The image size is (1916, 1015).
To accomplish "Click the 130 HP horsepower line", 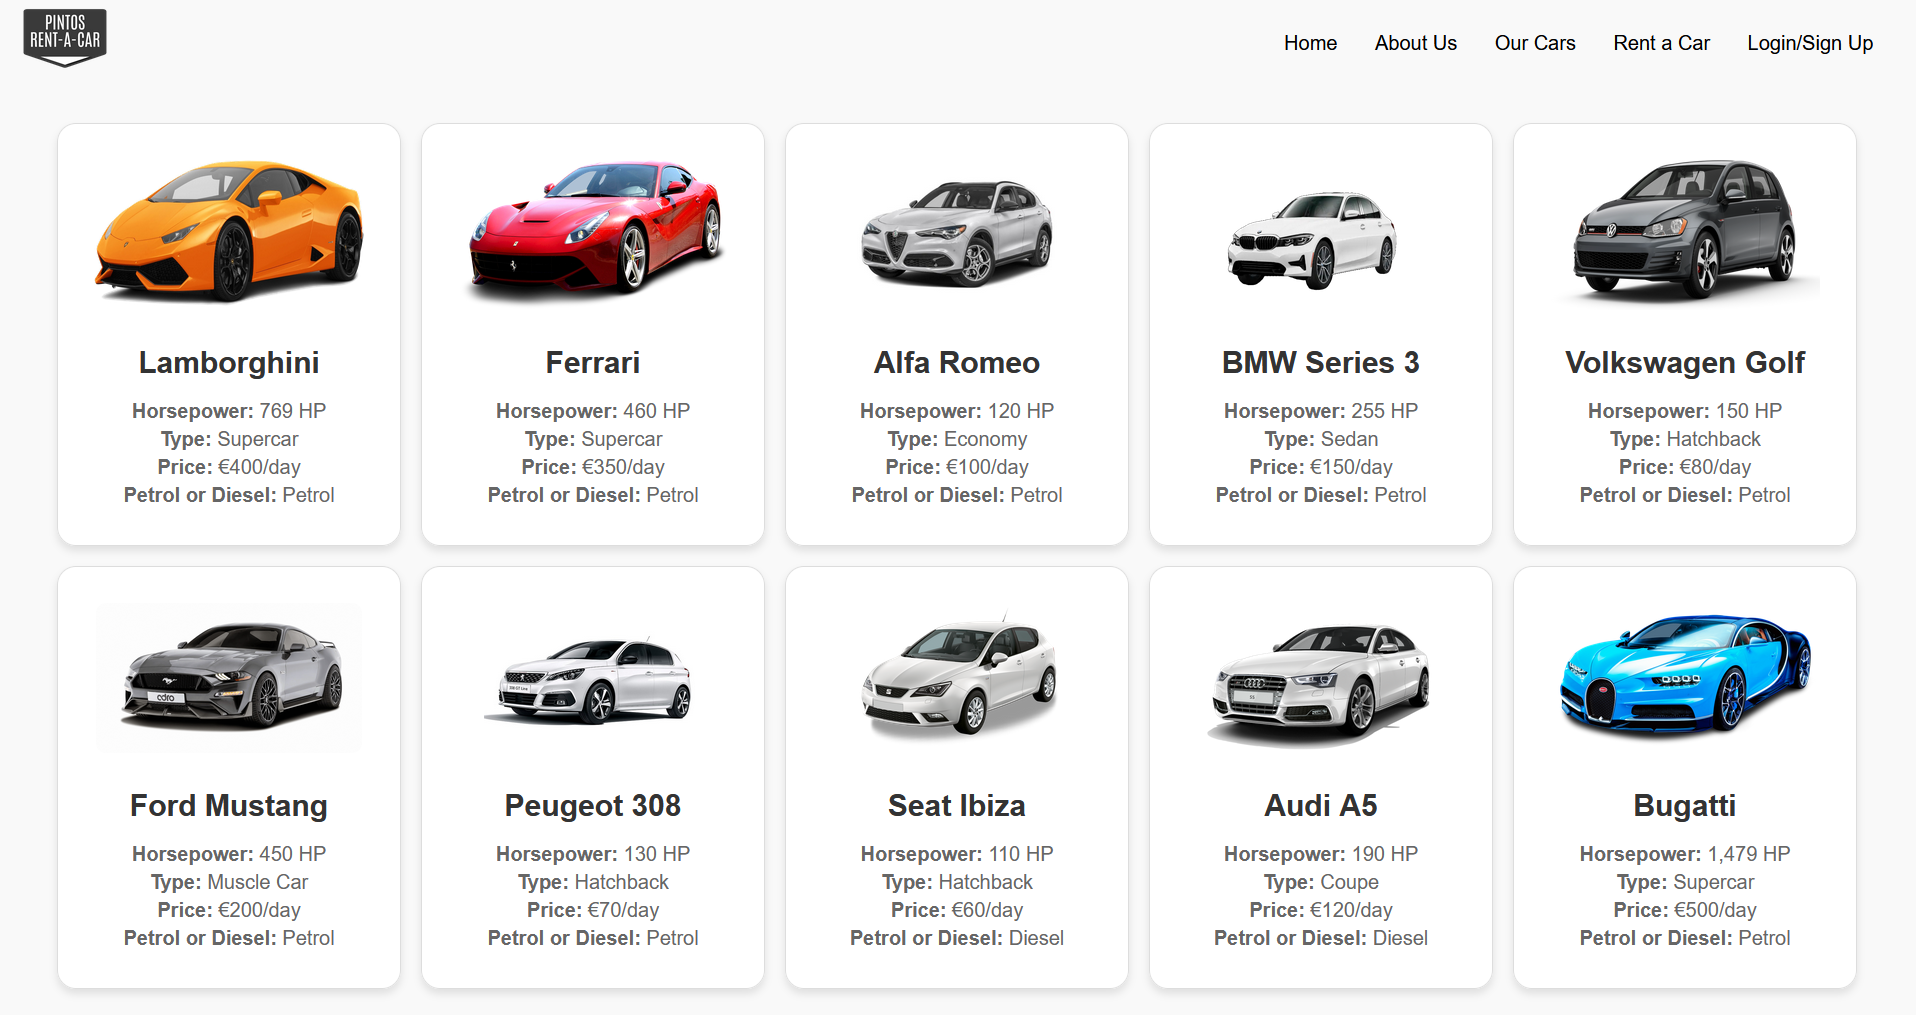I will click(593, 854).
